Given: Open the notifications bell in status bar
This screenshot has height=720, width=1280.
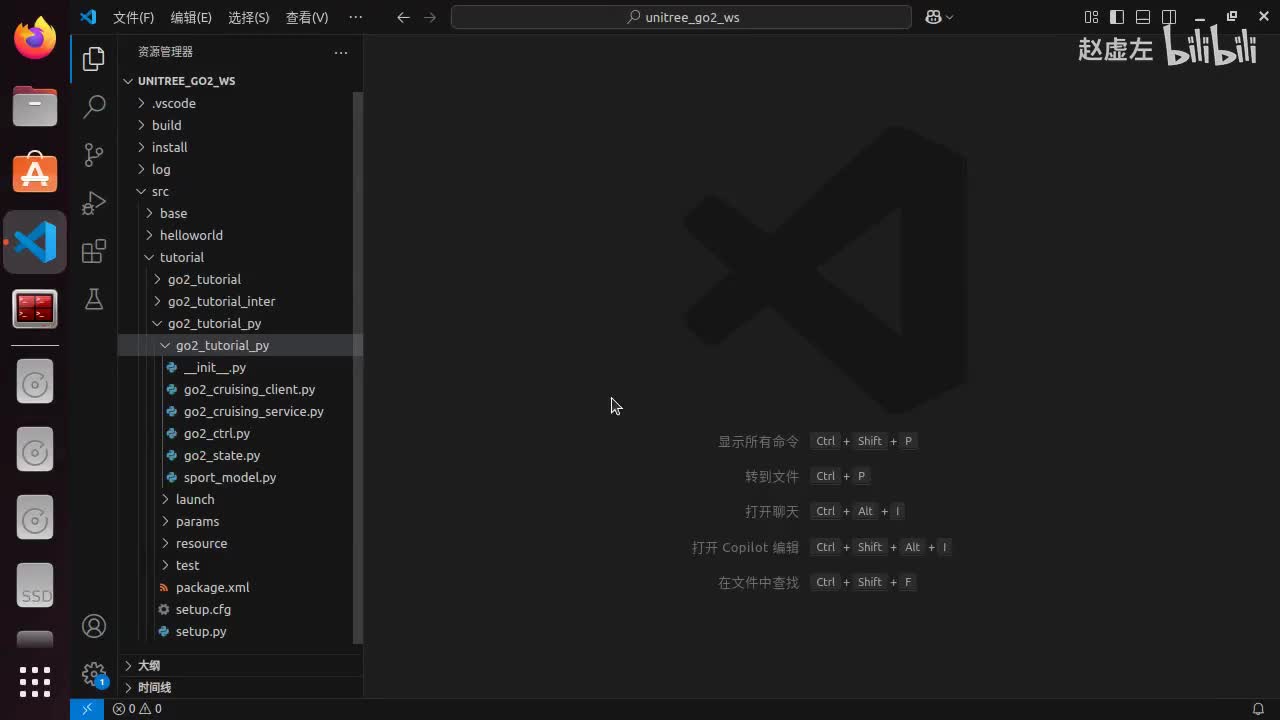Looking at the screenshot, I should click(1258, 709).
